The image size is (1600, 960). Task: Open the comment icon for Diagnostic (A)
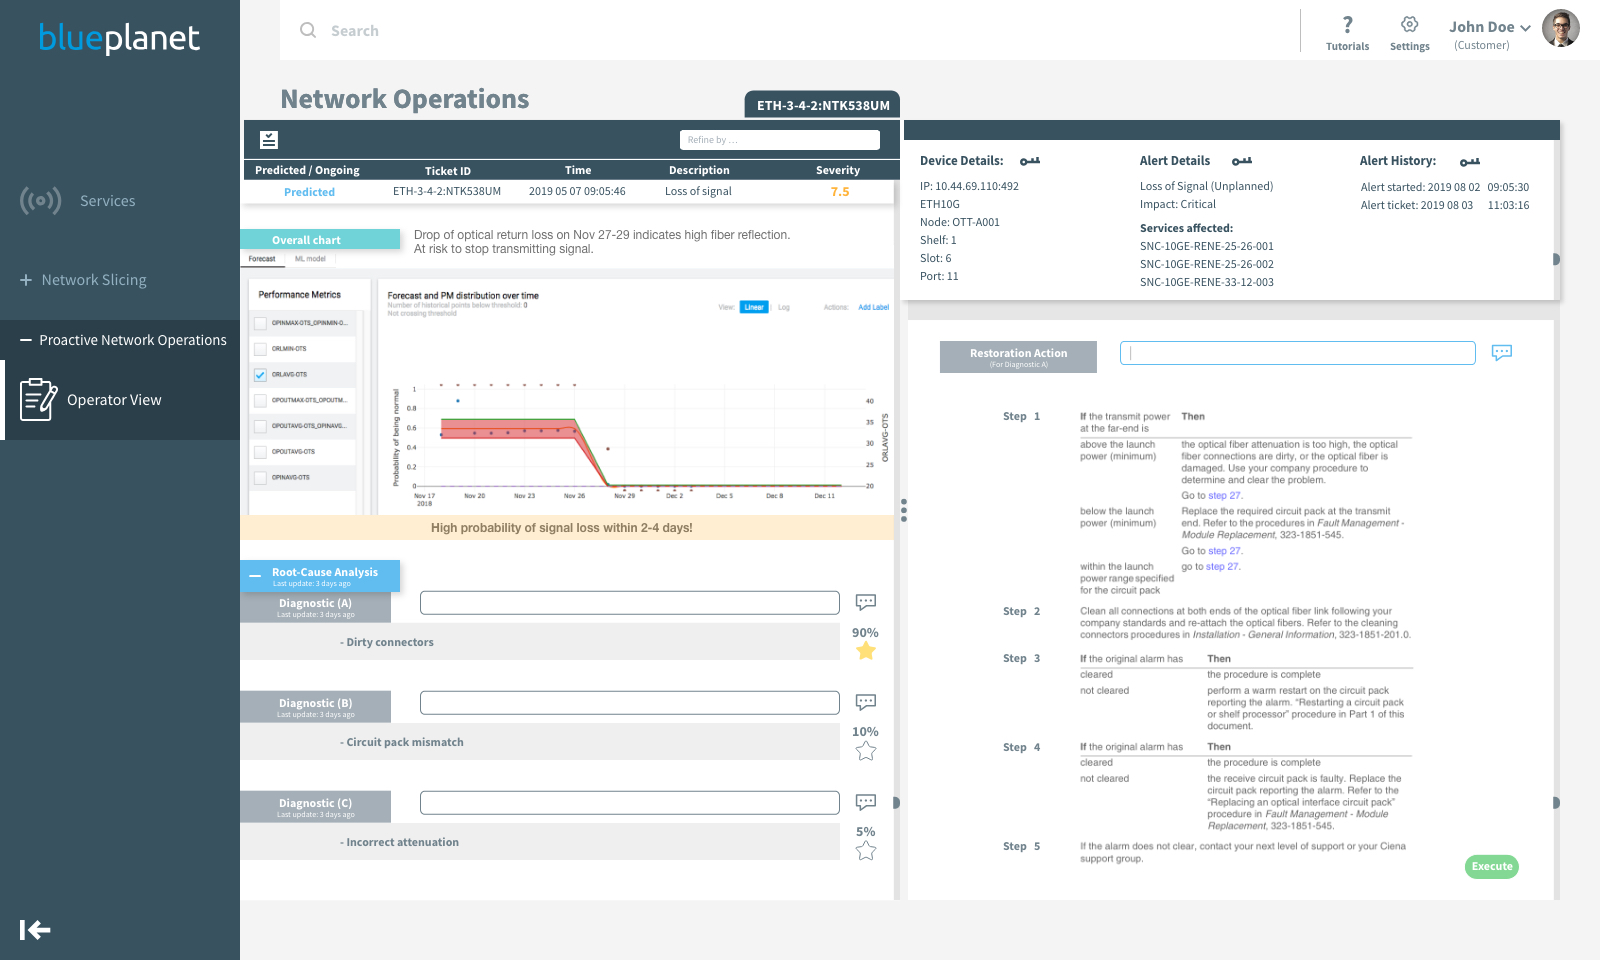pos(866,602)
